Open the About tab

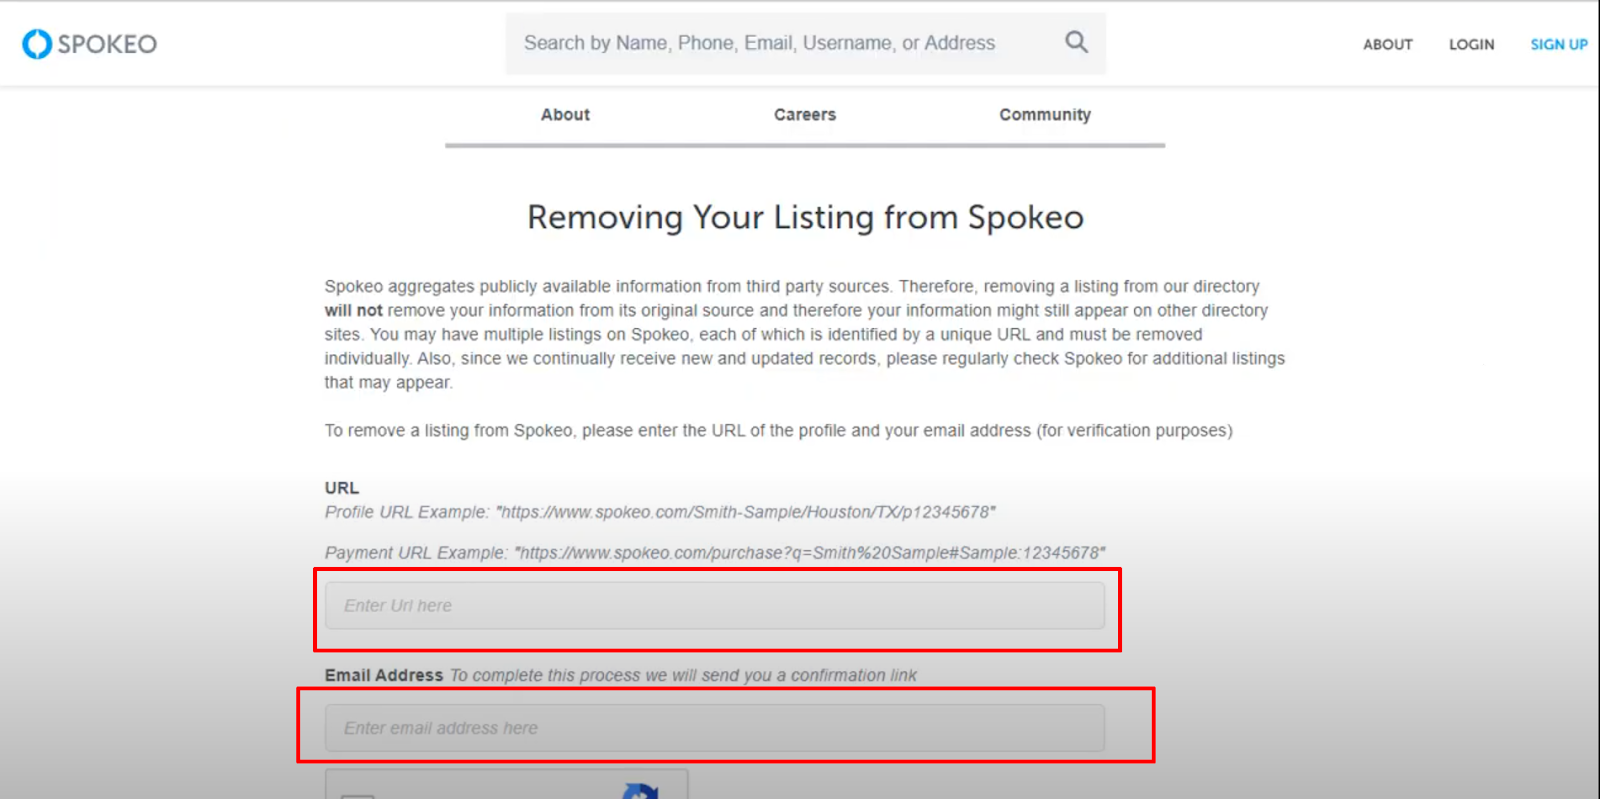coord(565,115)
